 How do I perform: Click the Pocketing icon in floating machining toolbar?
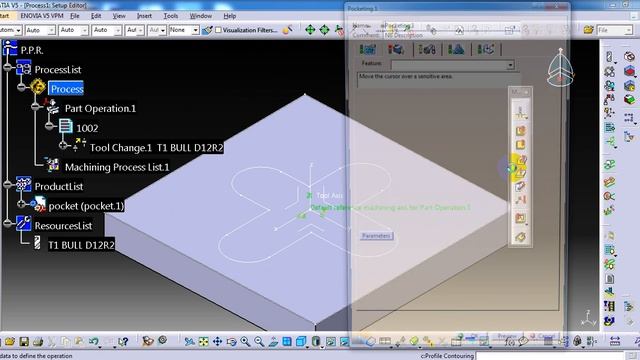coord(520,131)
